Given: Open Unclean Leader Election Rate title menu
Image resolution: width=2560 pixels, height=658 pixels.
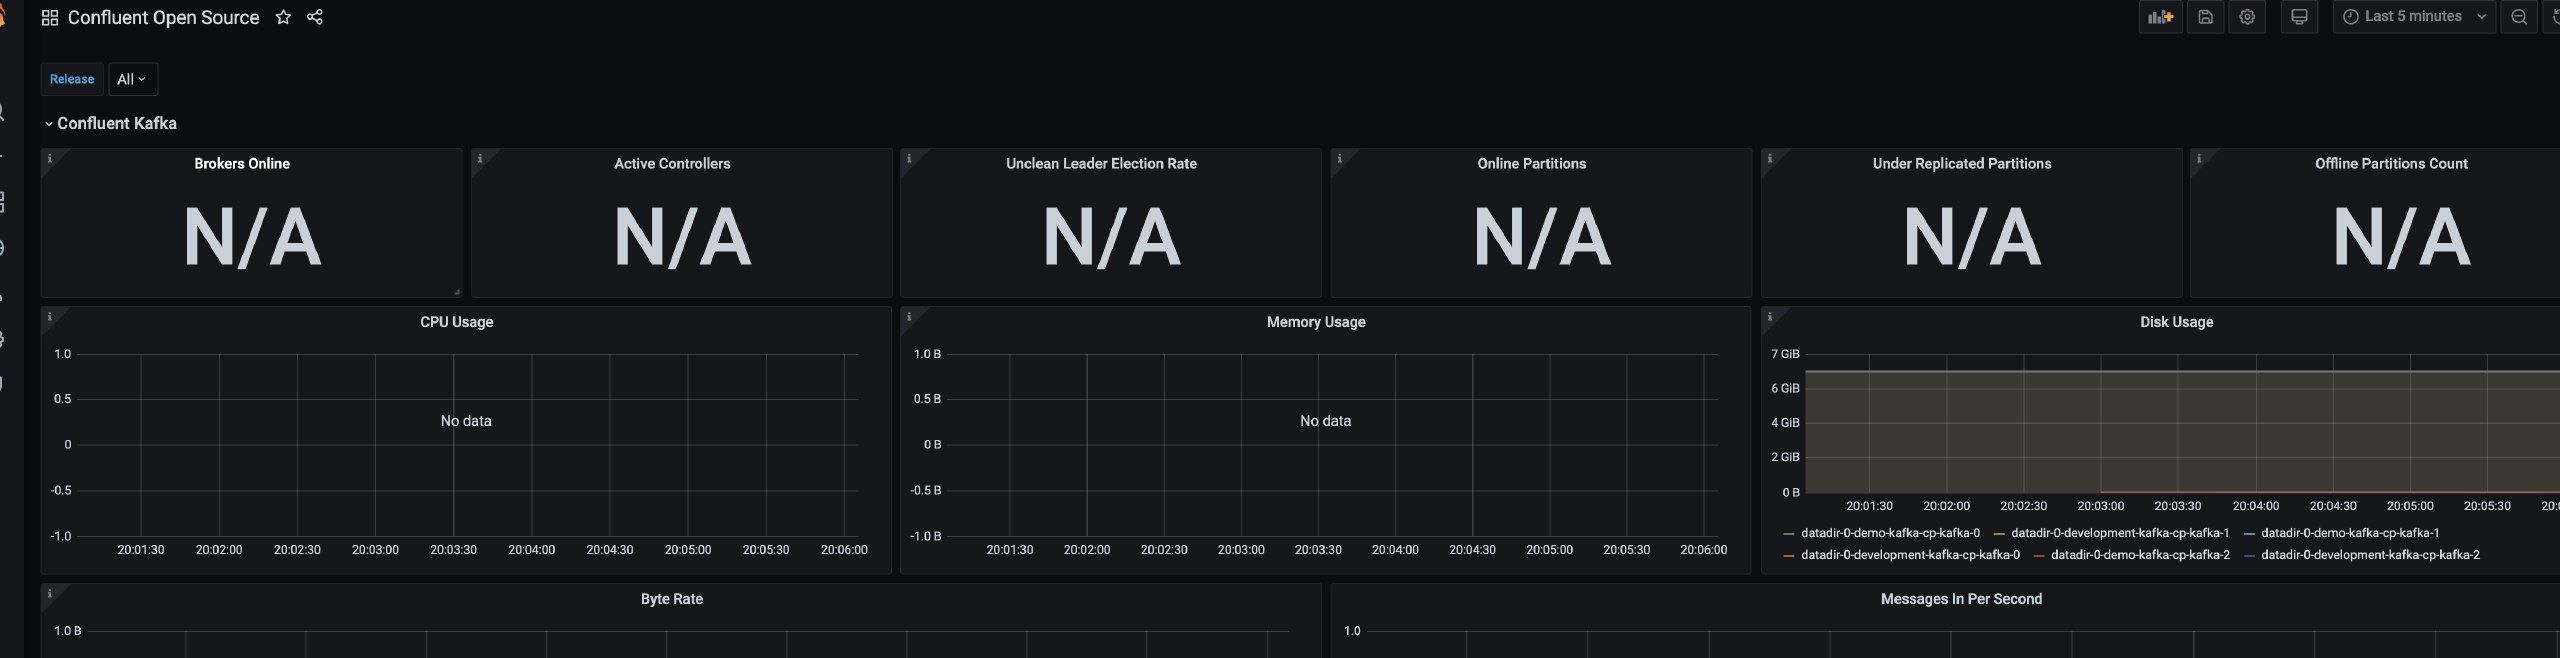Looking at the screenshot, I should pos(1101,163).
